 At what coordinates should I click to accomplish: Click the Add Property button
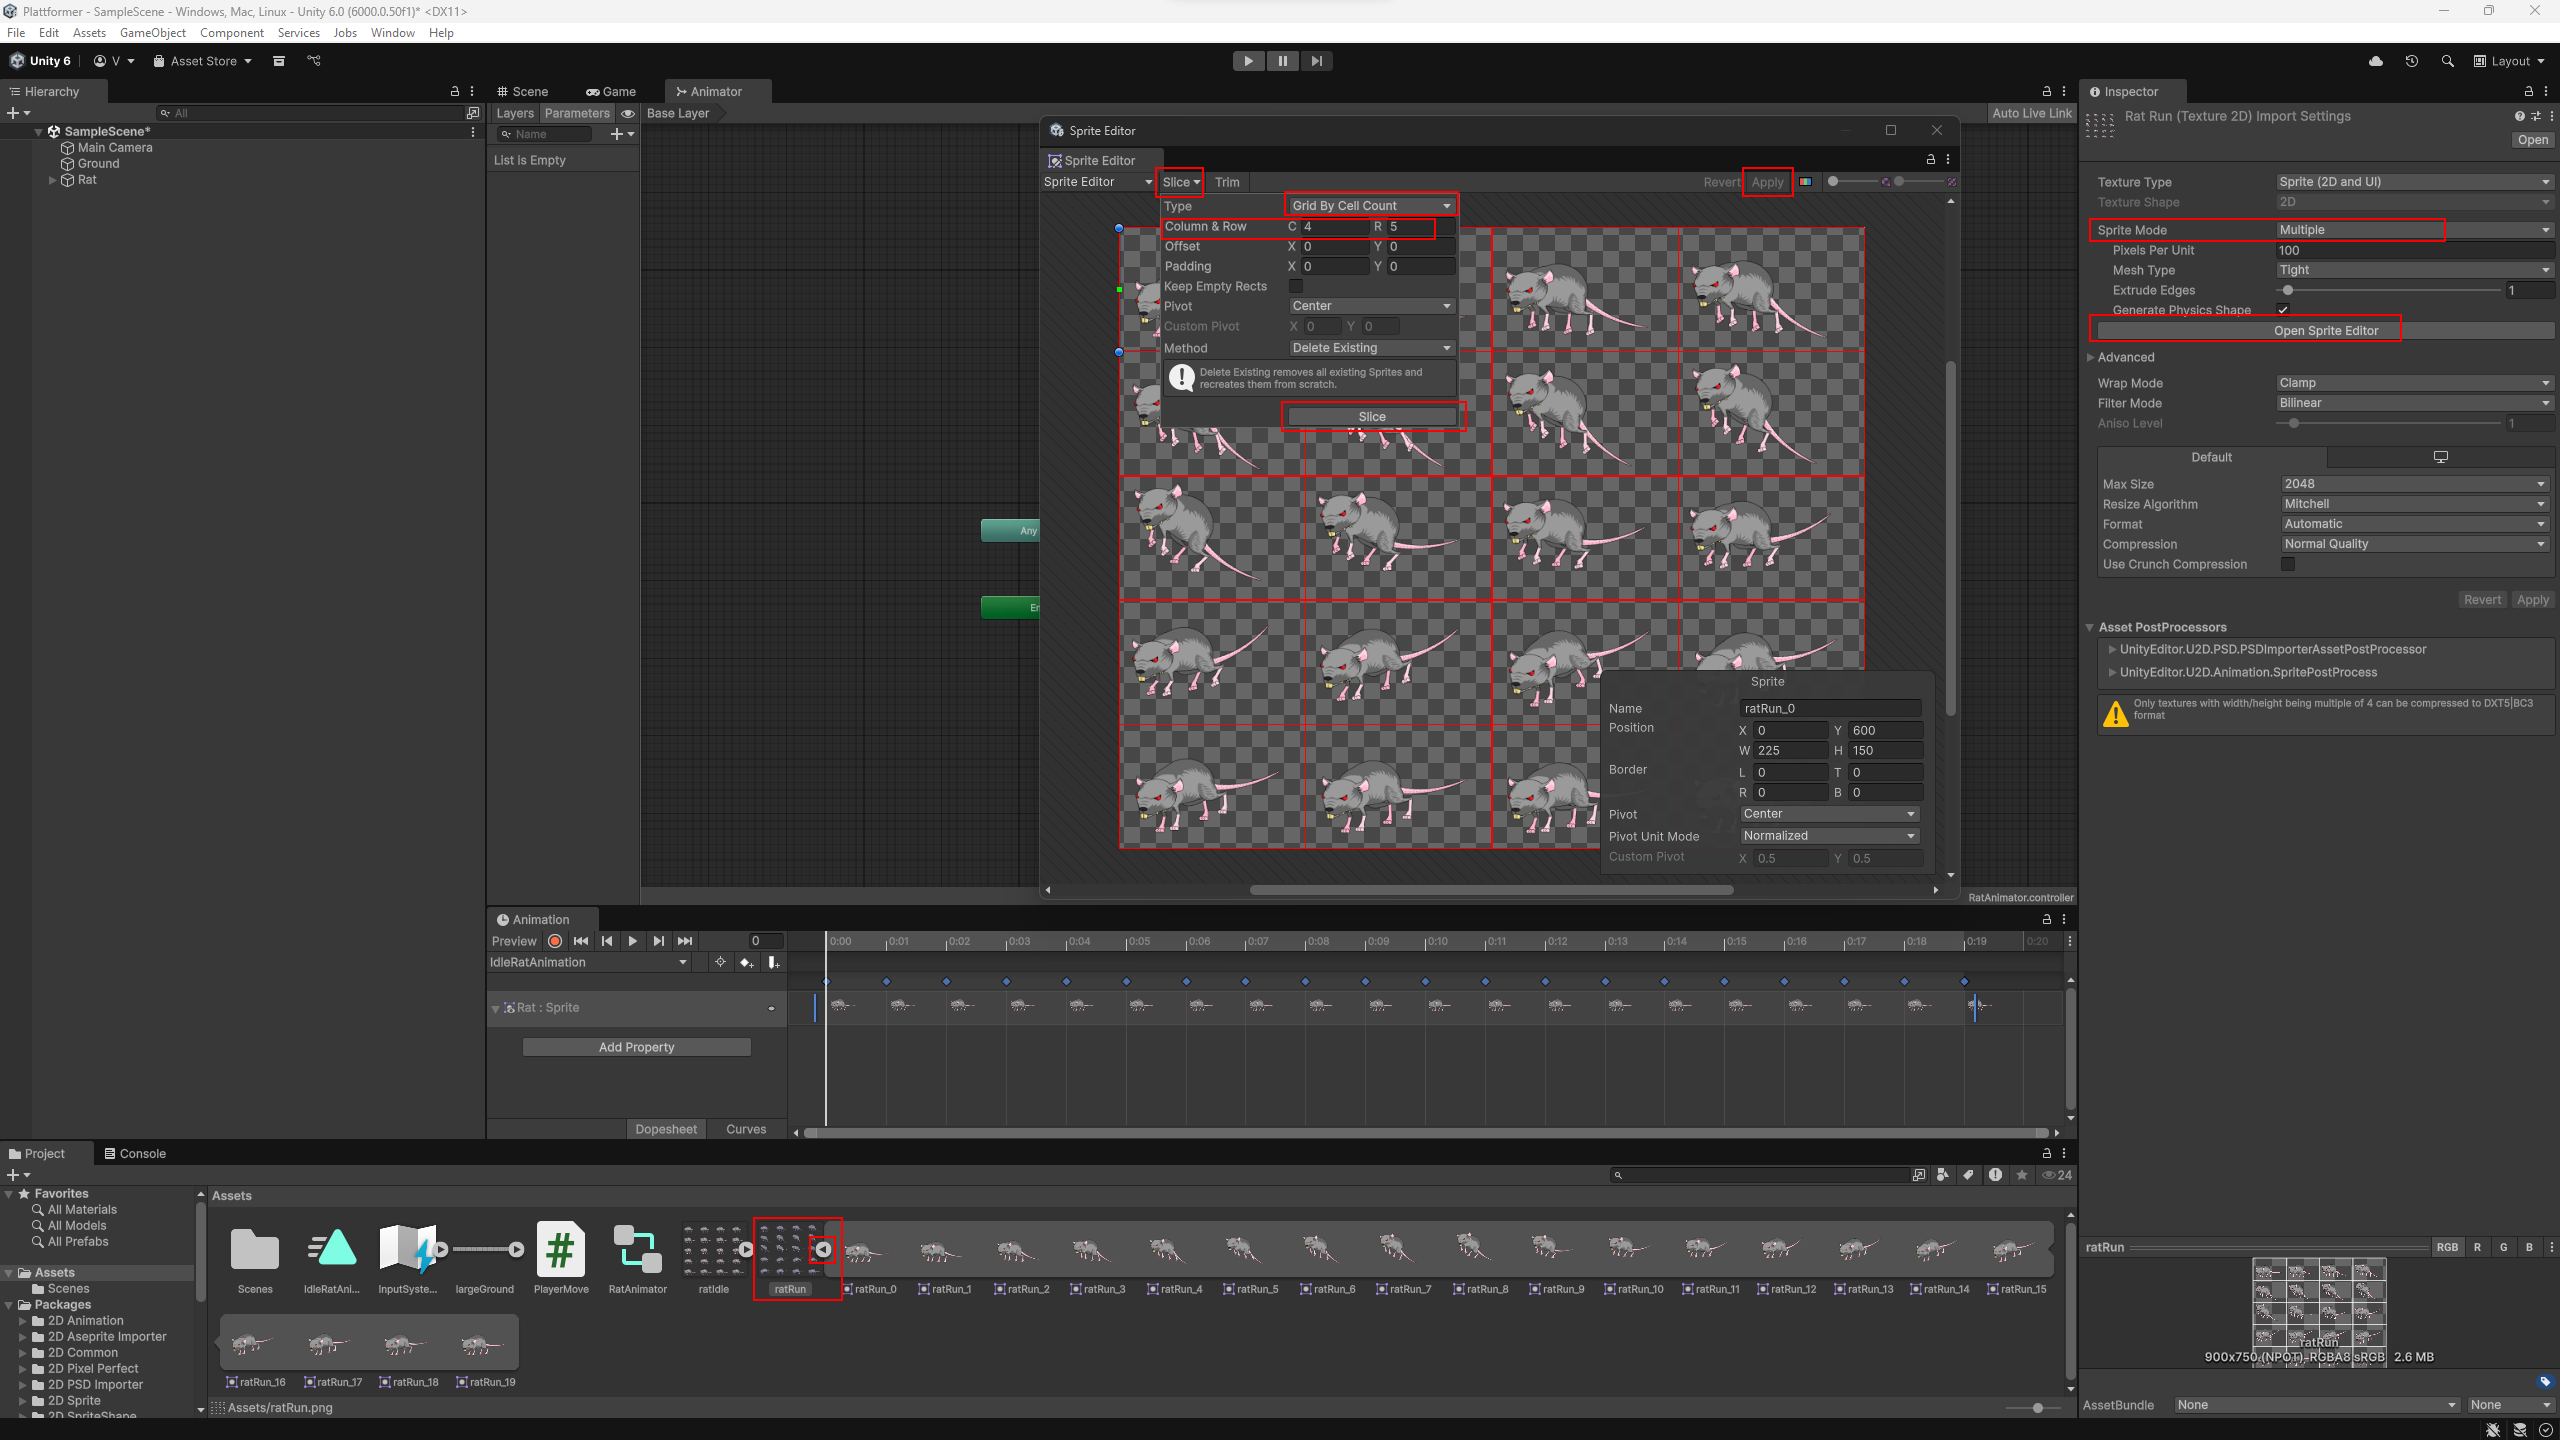637,1047
